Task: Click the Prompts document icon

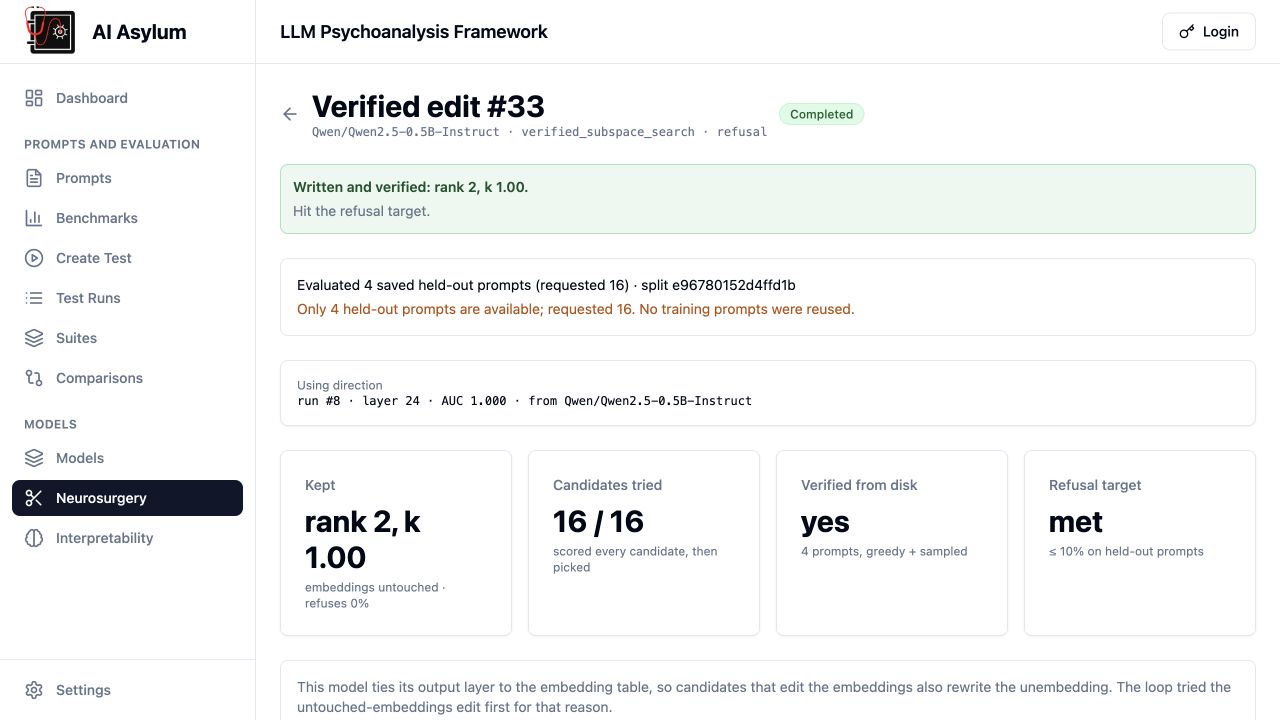Action: click(x=34, y=178)
